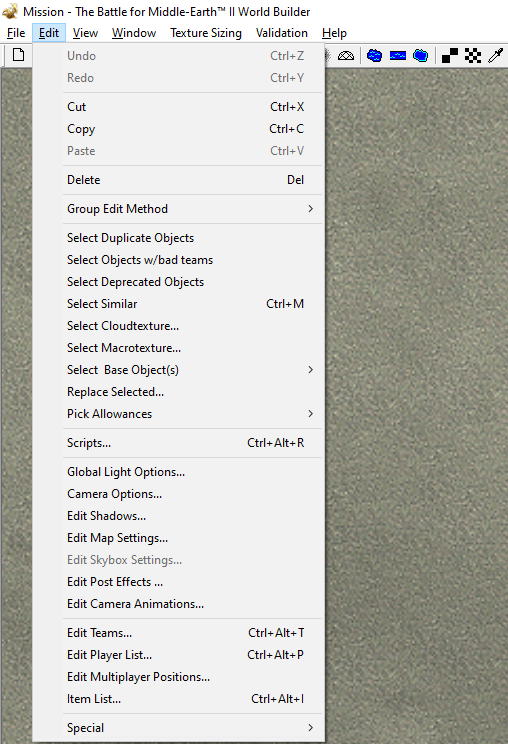The image size is (508, 744).
Task: Open Edit Player List
Action: (x=192, y=655)
